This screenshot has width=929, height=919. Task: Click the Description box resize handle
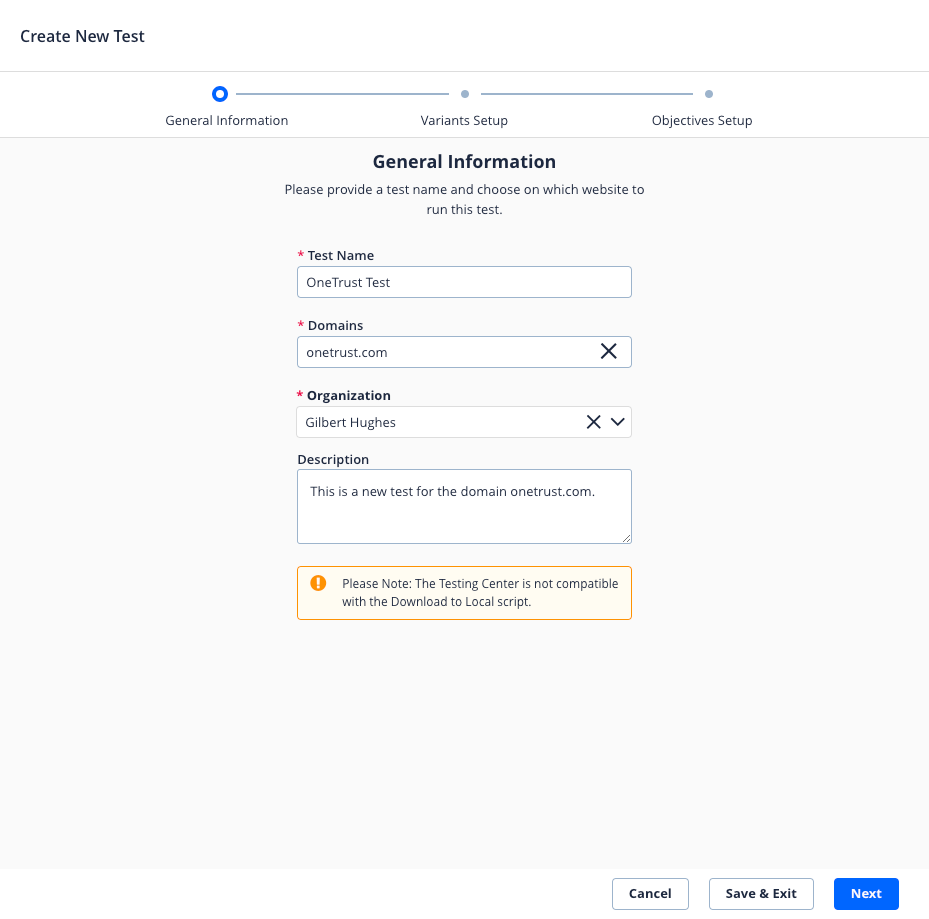coord(626,538)
